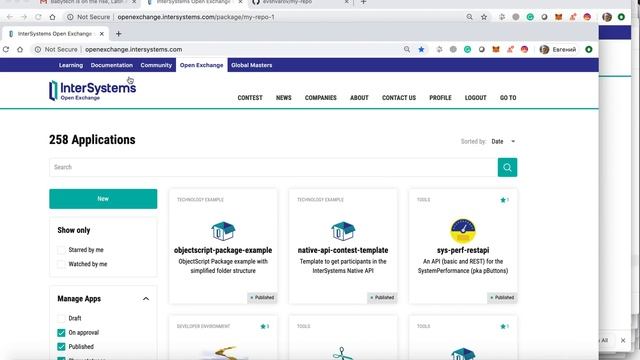
Task: Select the Open Exchange top bar tab
Action: pos(202,65)
